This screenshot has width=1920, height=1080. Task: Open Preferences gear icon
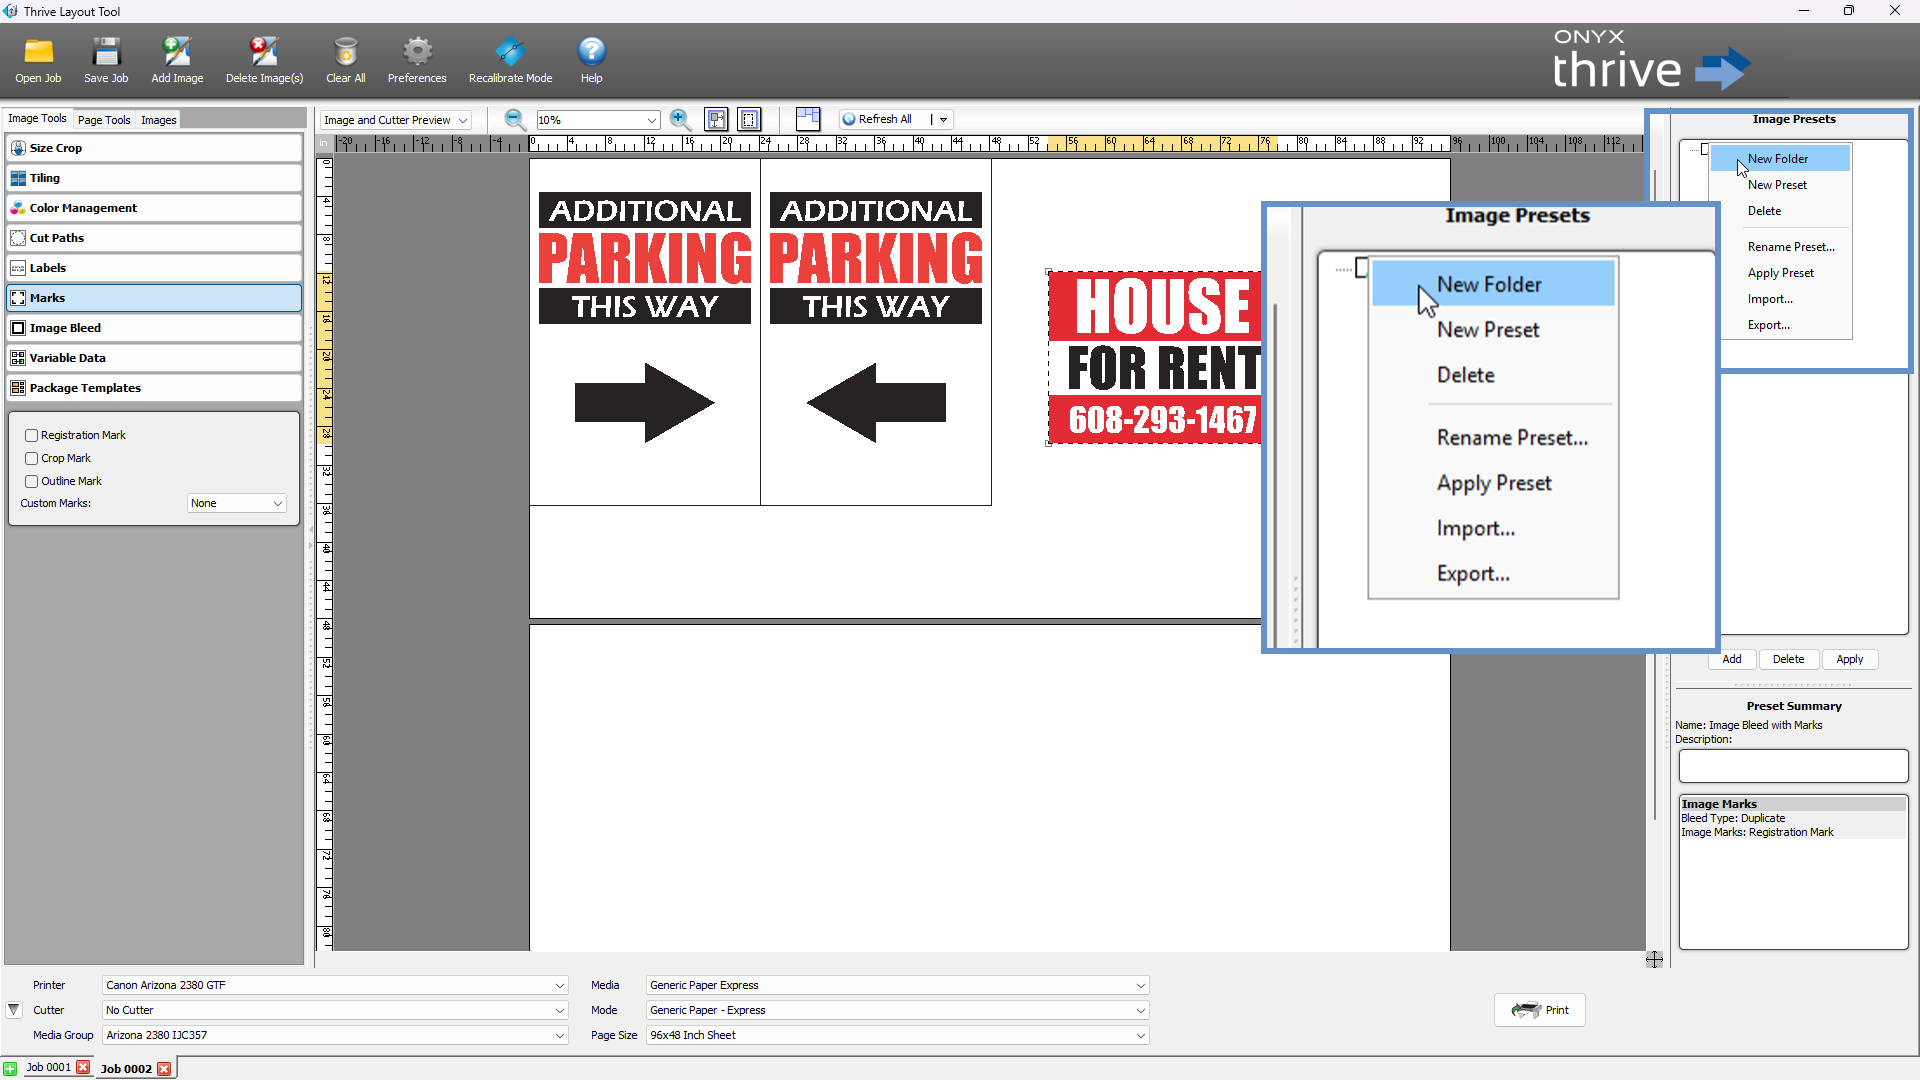pos(417,52)
